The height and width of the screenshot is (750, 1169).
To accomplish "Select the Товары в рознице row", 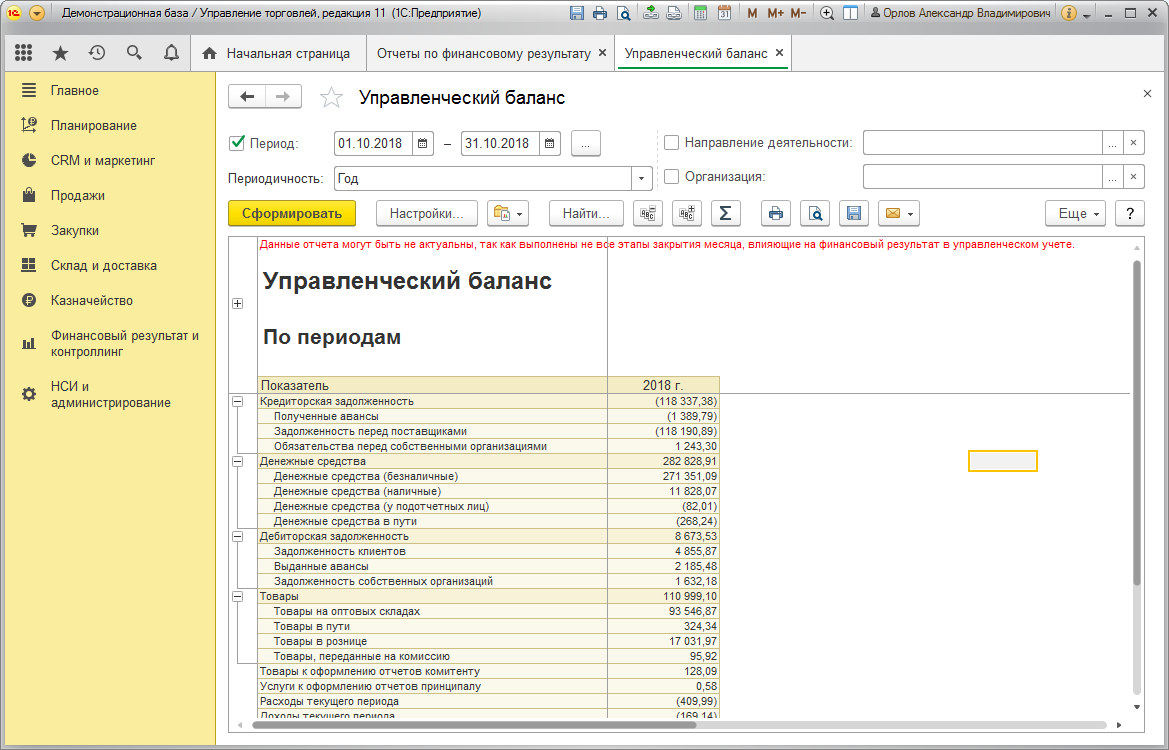I will pos(488,641).
